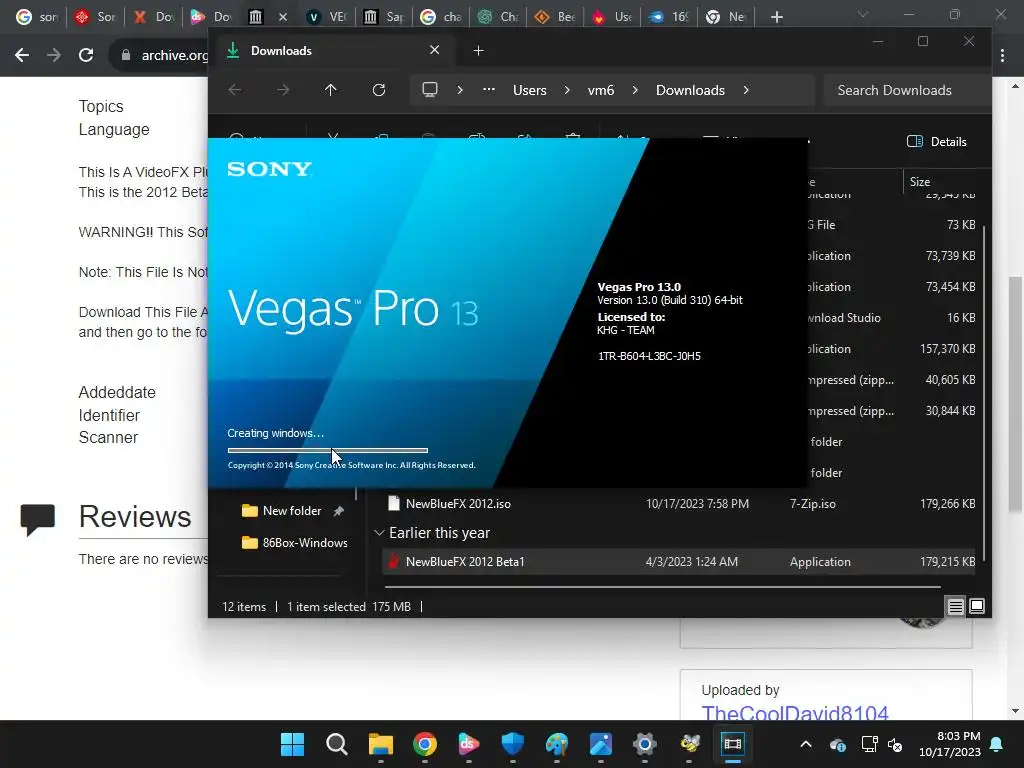This screenshot has width=1024, height=768.
Task: Click the Vegas Pro loading progress bar
Action: tap(328, 450)
